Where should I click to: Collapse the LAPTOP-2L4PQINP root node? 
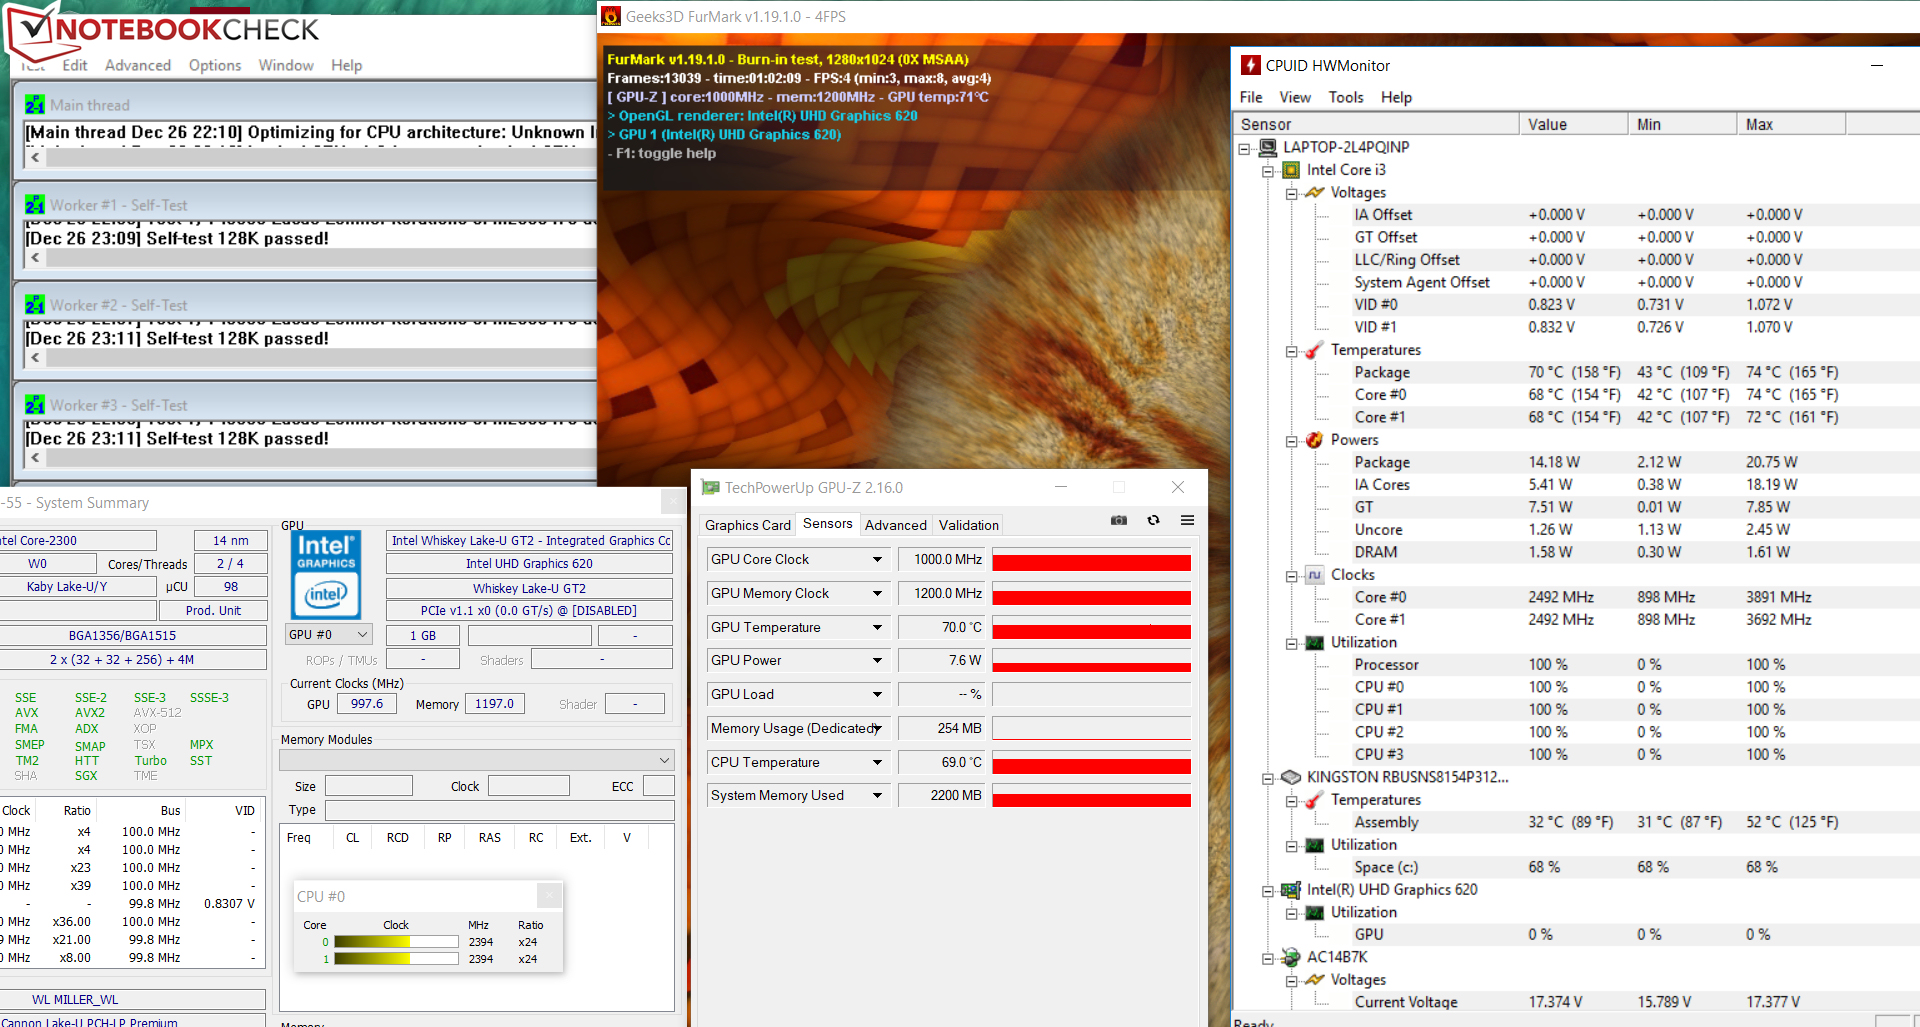coord(1244,148)
